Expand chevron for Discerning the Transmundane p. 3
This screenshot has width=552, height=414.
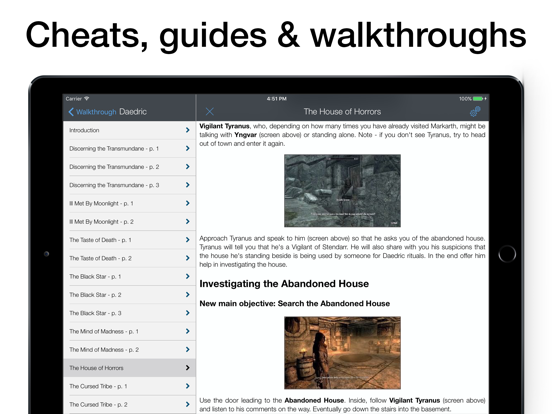188,185
